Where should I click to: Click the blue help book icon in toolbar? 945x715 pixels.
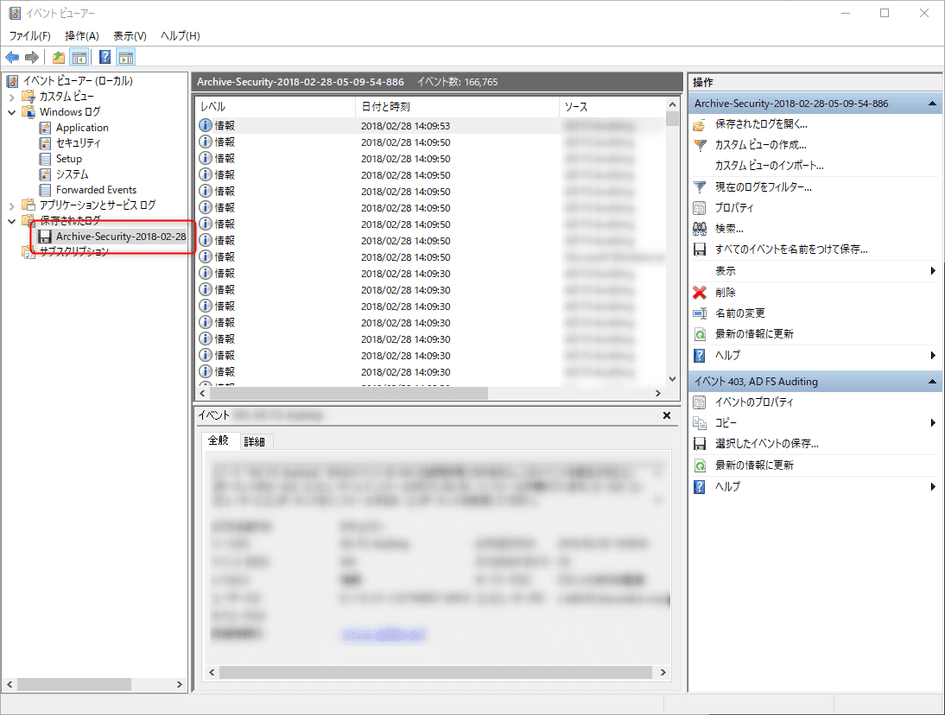pos(106,57)
